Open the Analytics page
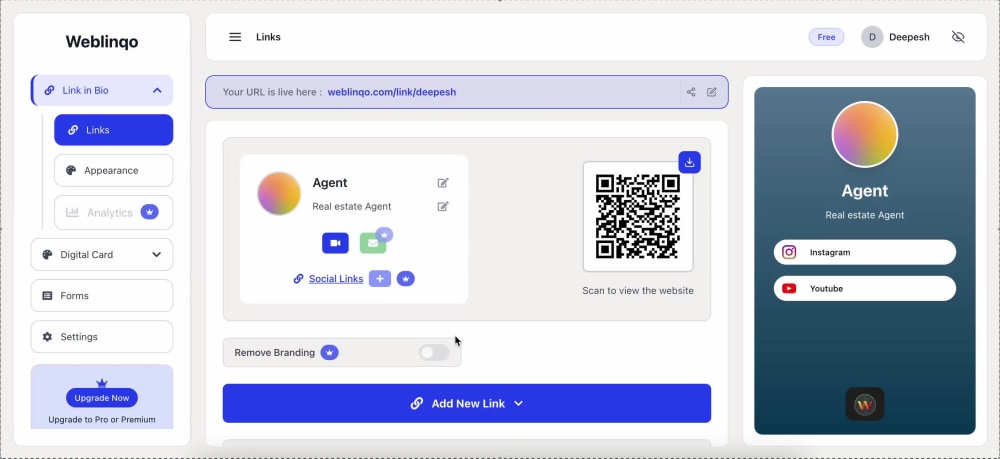 pos(114,212)
